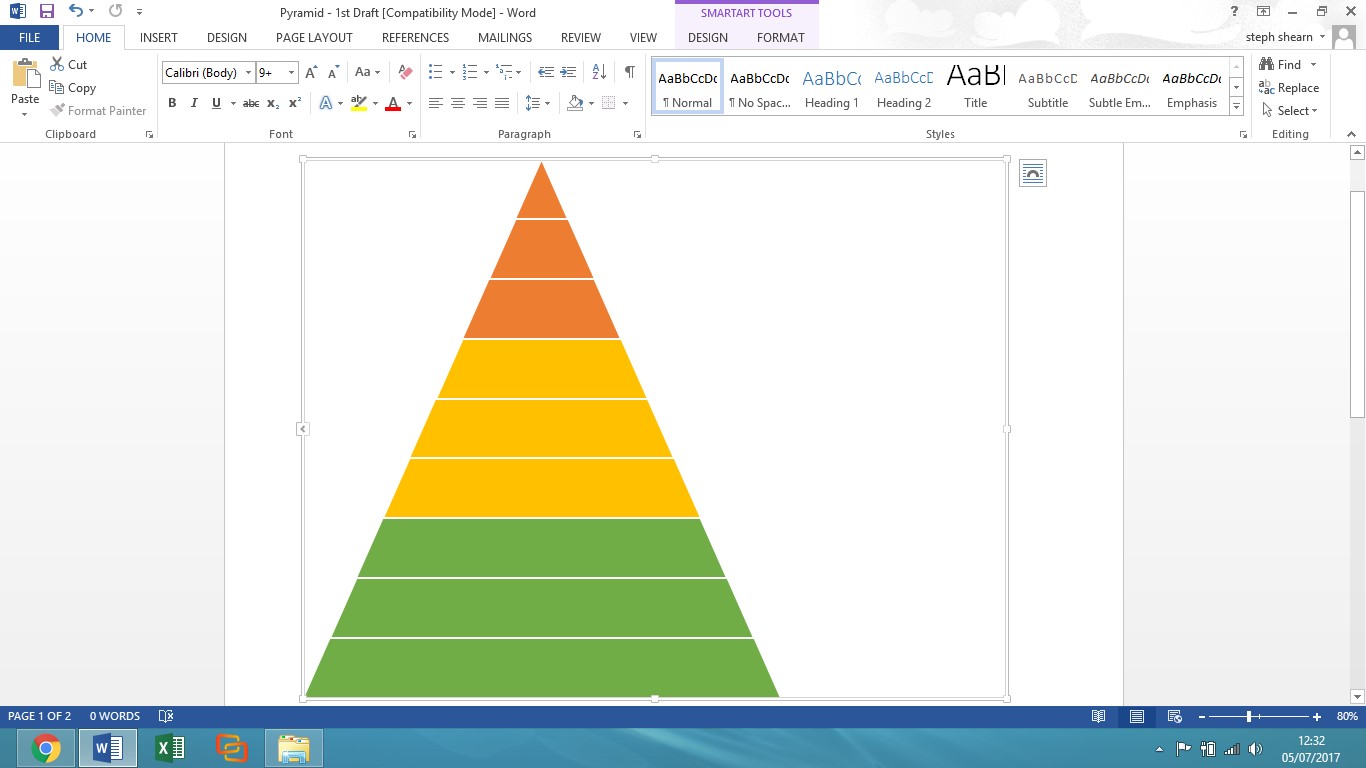The image size is (1366, 768).
Task: Switch to the MAILINGS tab
Action: pos(505,37)
